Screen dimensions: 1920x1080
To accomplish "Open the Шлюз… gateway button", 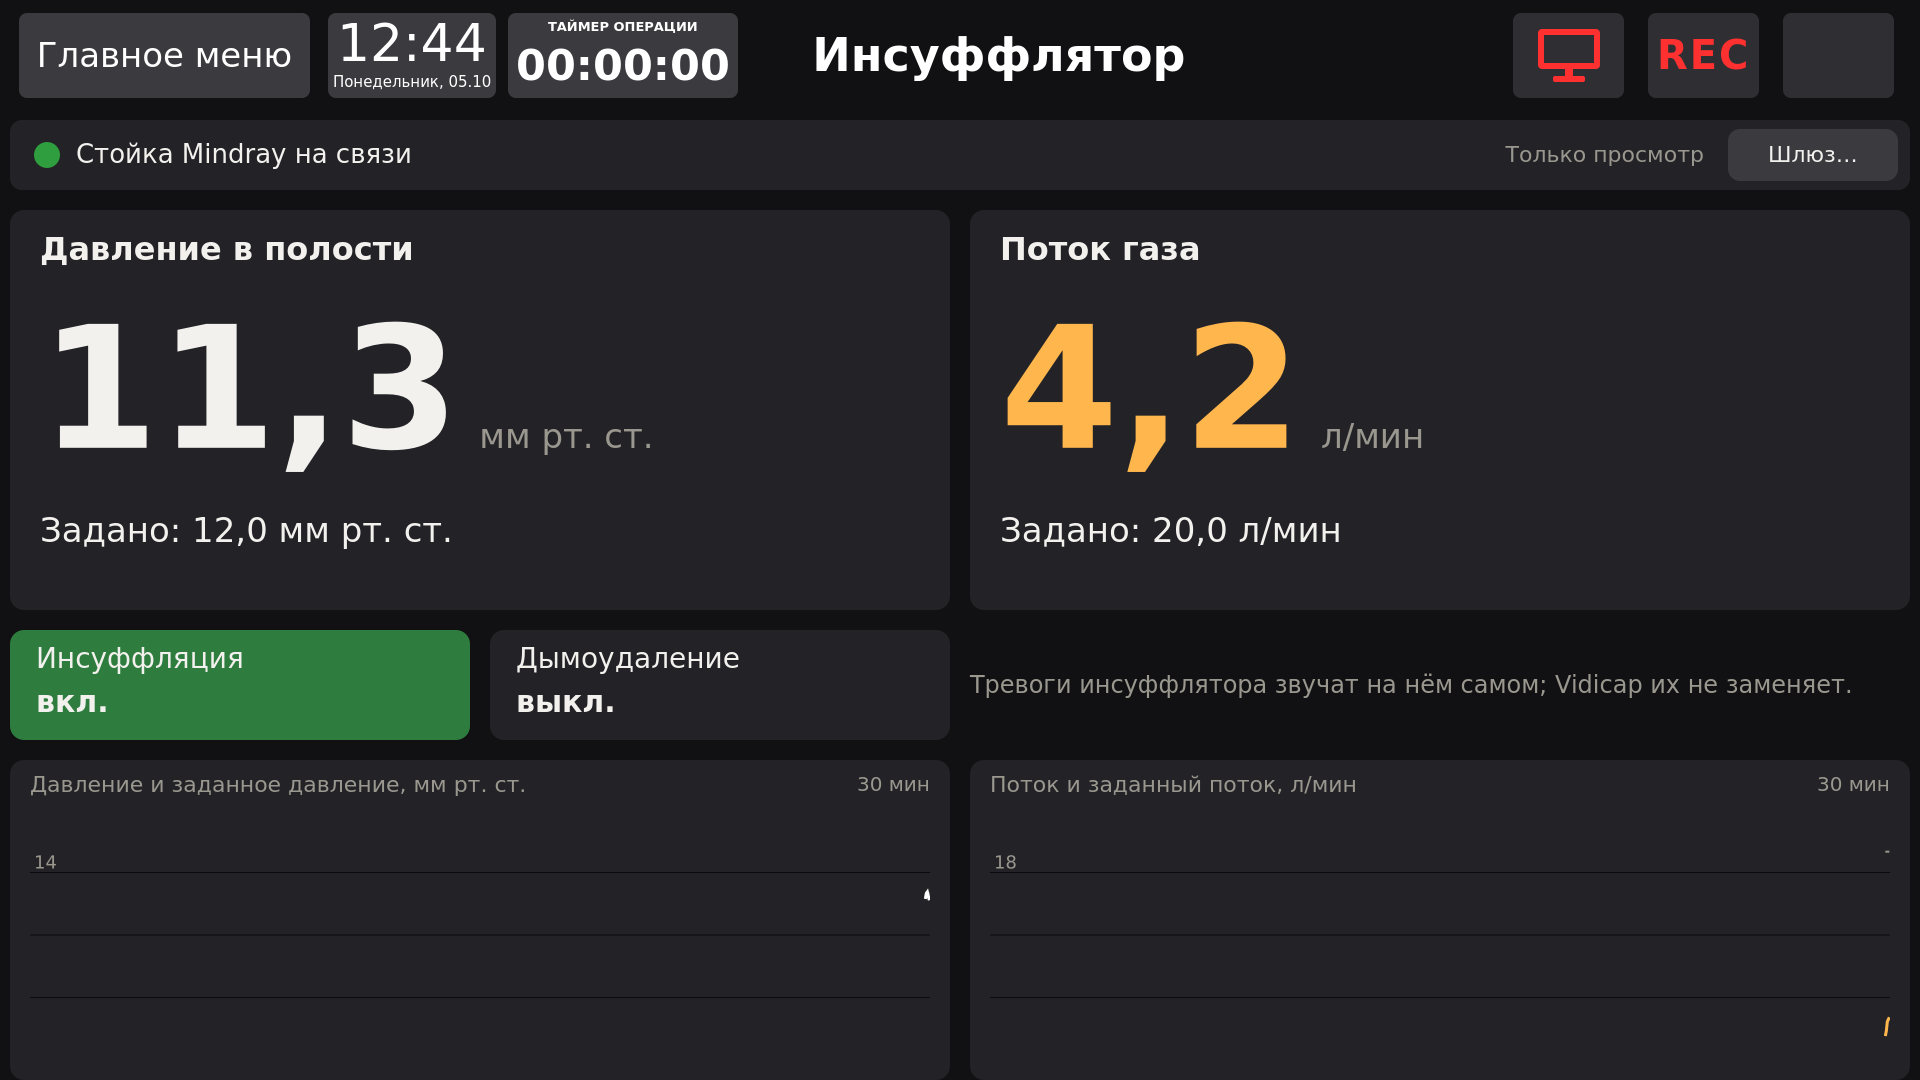I will coord(1812,155).
